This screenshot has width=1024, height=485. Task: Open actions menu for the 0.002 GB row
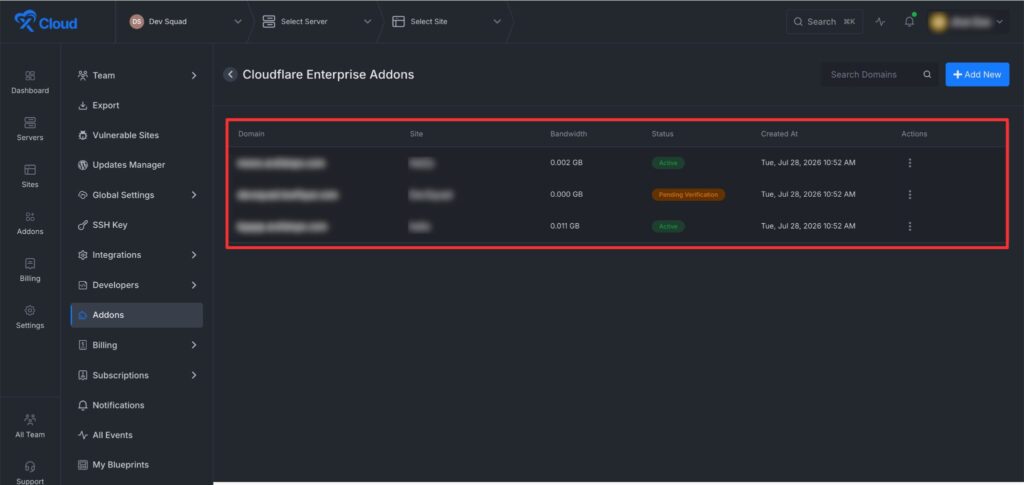[910, 163]
